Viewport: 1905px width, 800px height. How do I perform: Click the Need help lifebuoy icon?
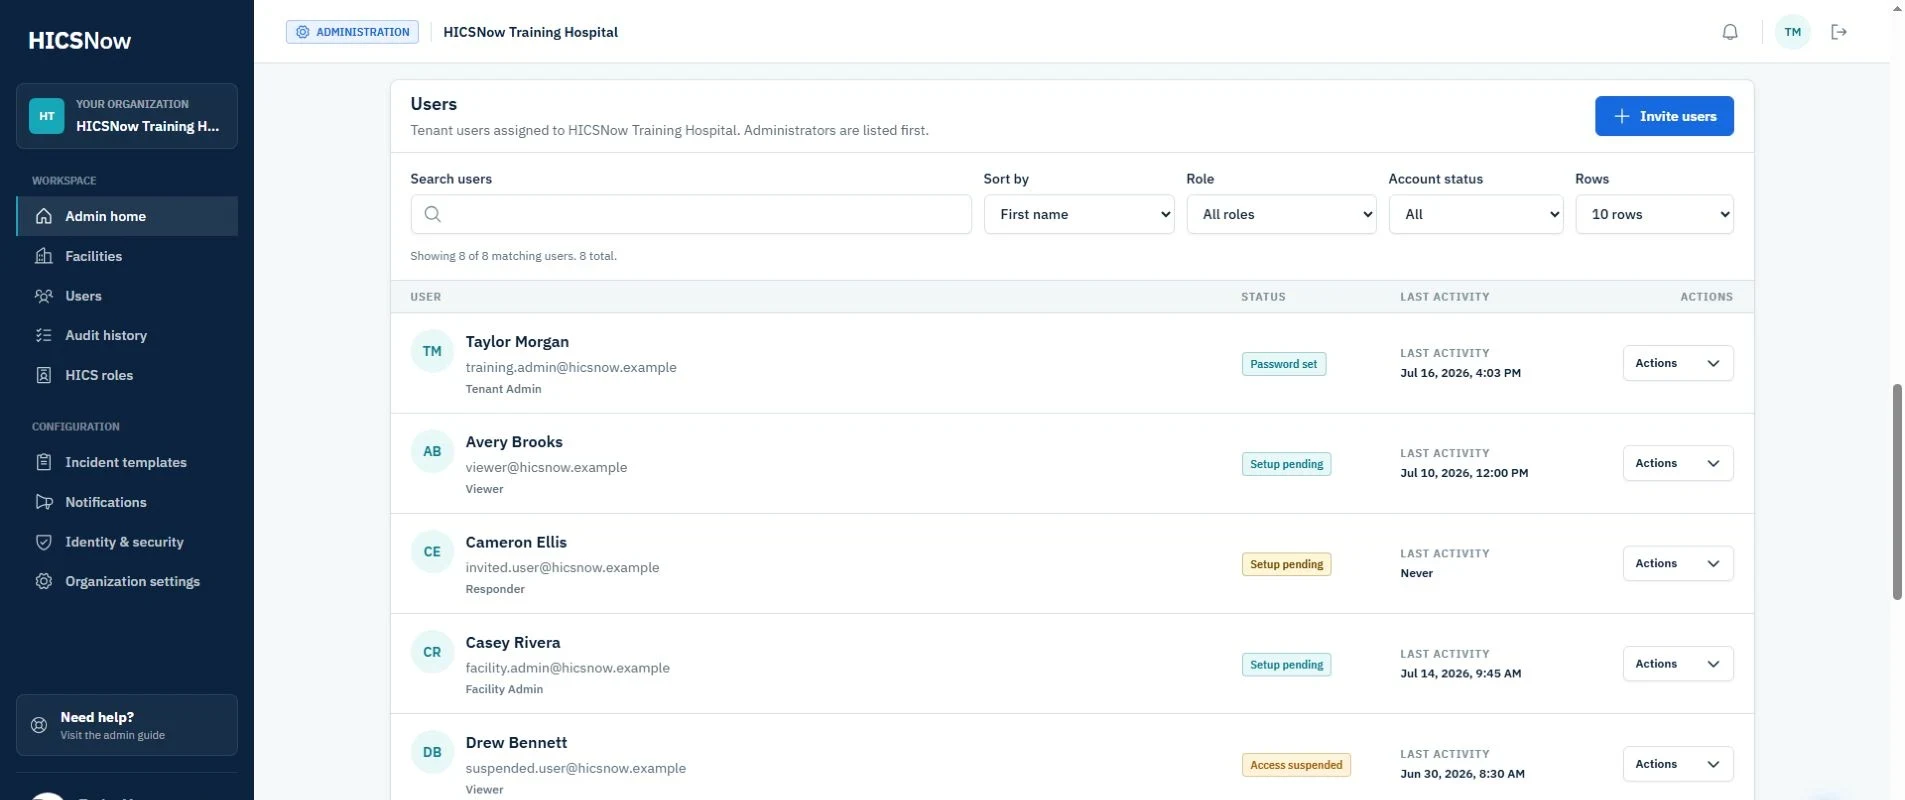pos(39,725)
